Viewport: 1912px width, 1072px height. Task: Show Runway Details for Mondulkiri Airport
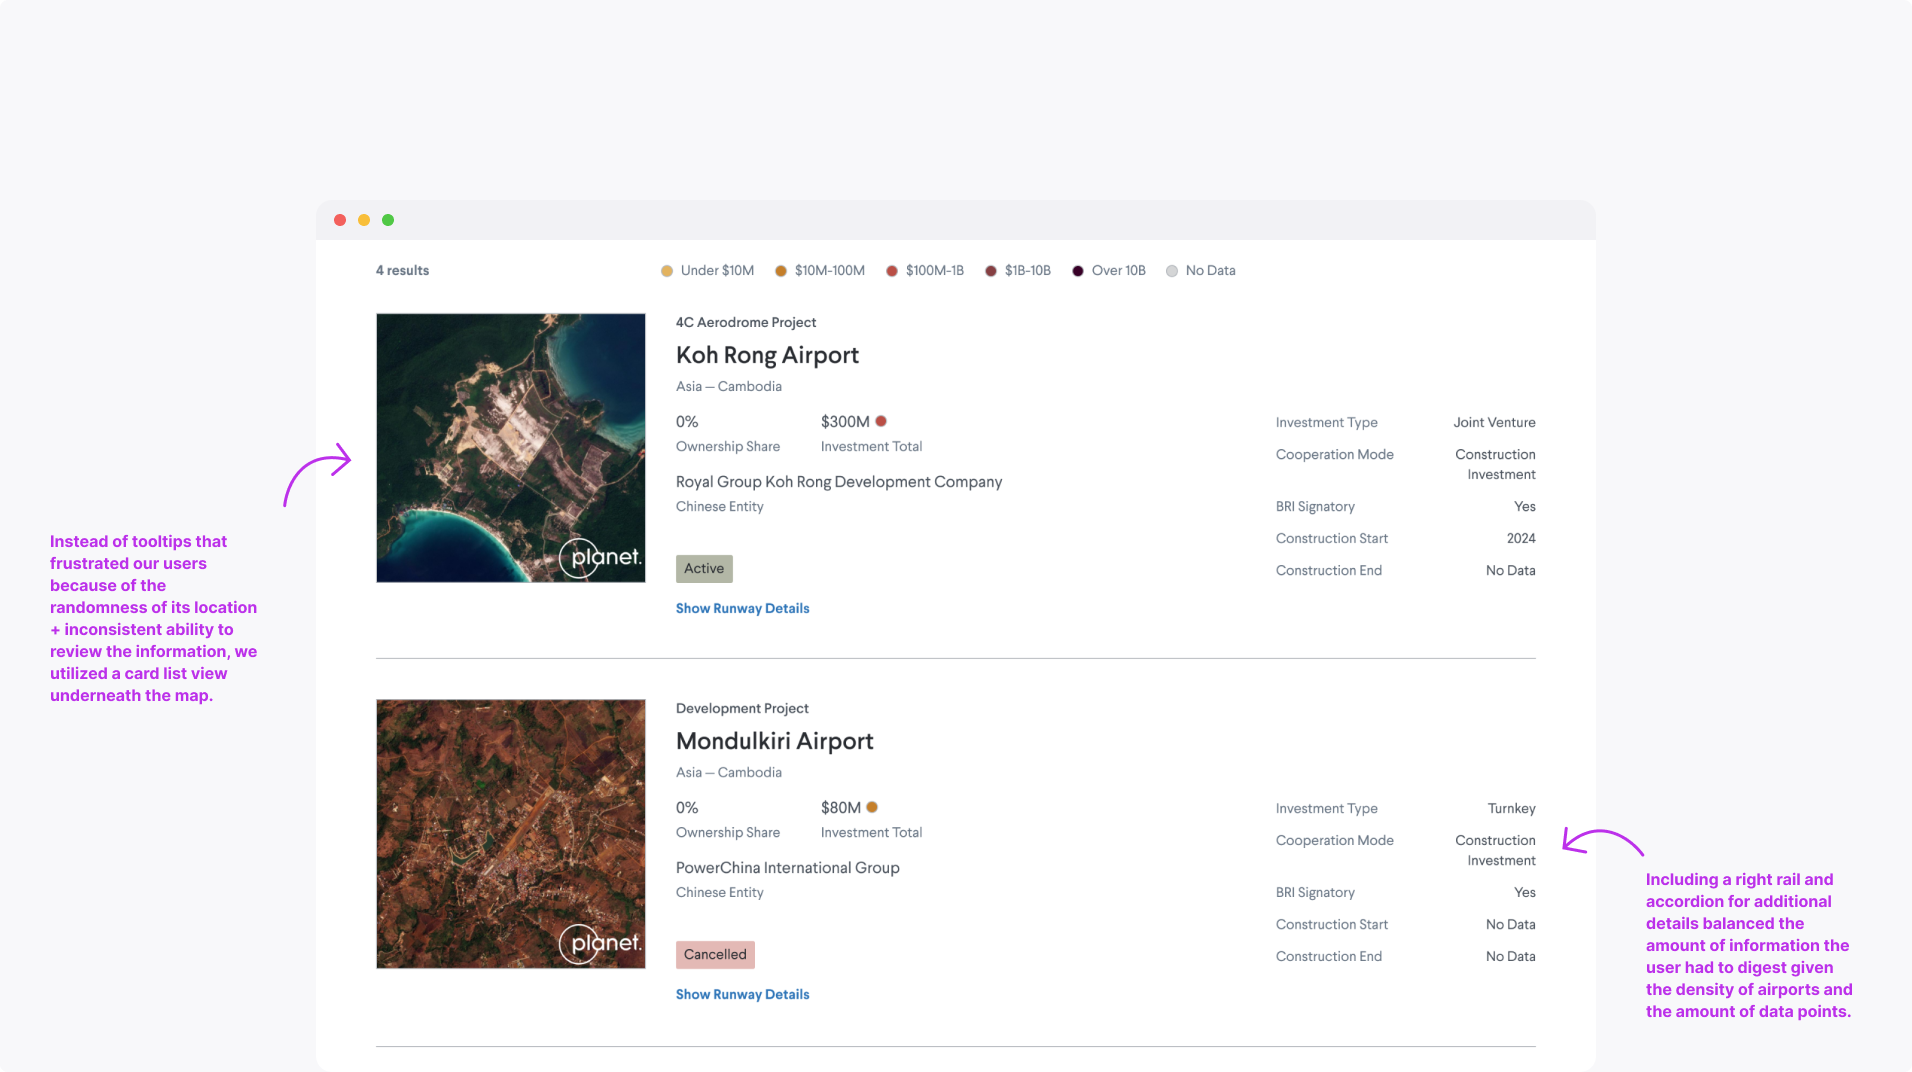(743, 994)
